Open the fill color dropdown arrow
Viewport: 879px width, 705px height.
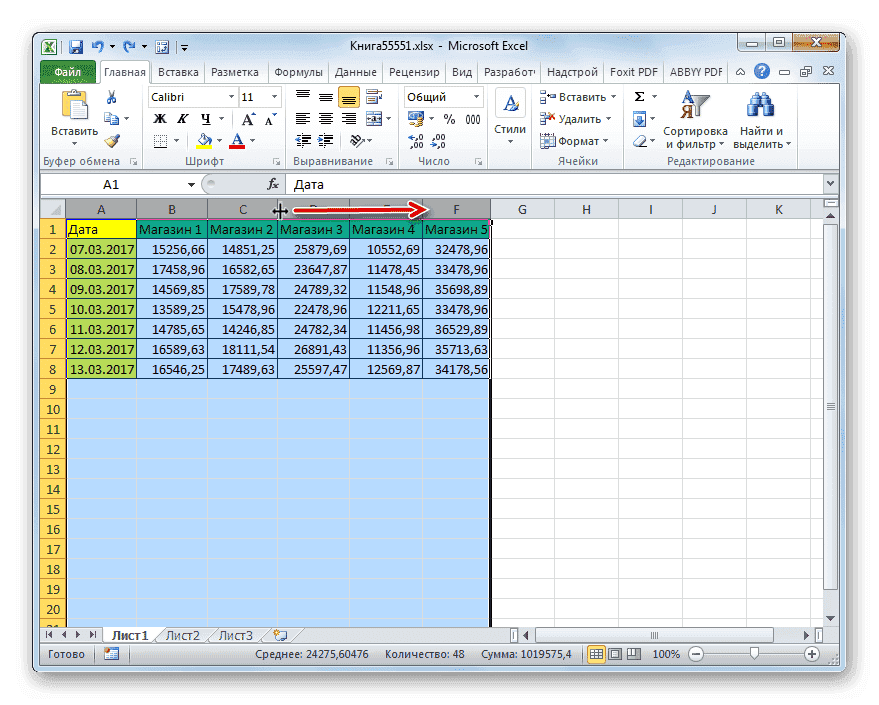tap(217, 141)
